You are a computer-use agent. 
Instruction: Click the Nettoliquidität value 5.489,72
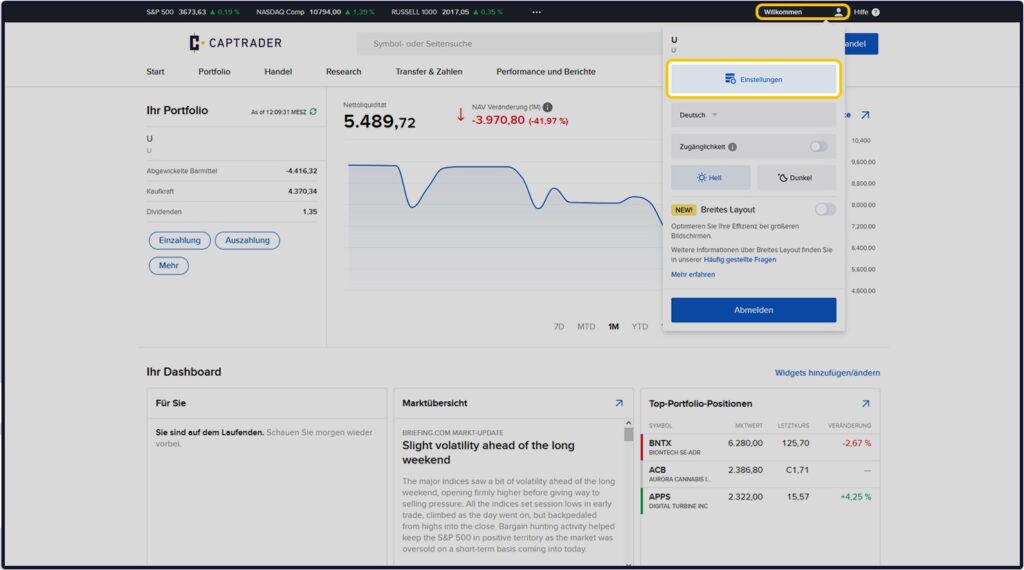(379, 121)
